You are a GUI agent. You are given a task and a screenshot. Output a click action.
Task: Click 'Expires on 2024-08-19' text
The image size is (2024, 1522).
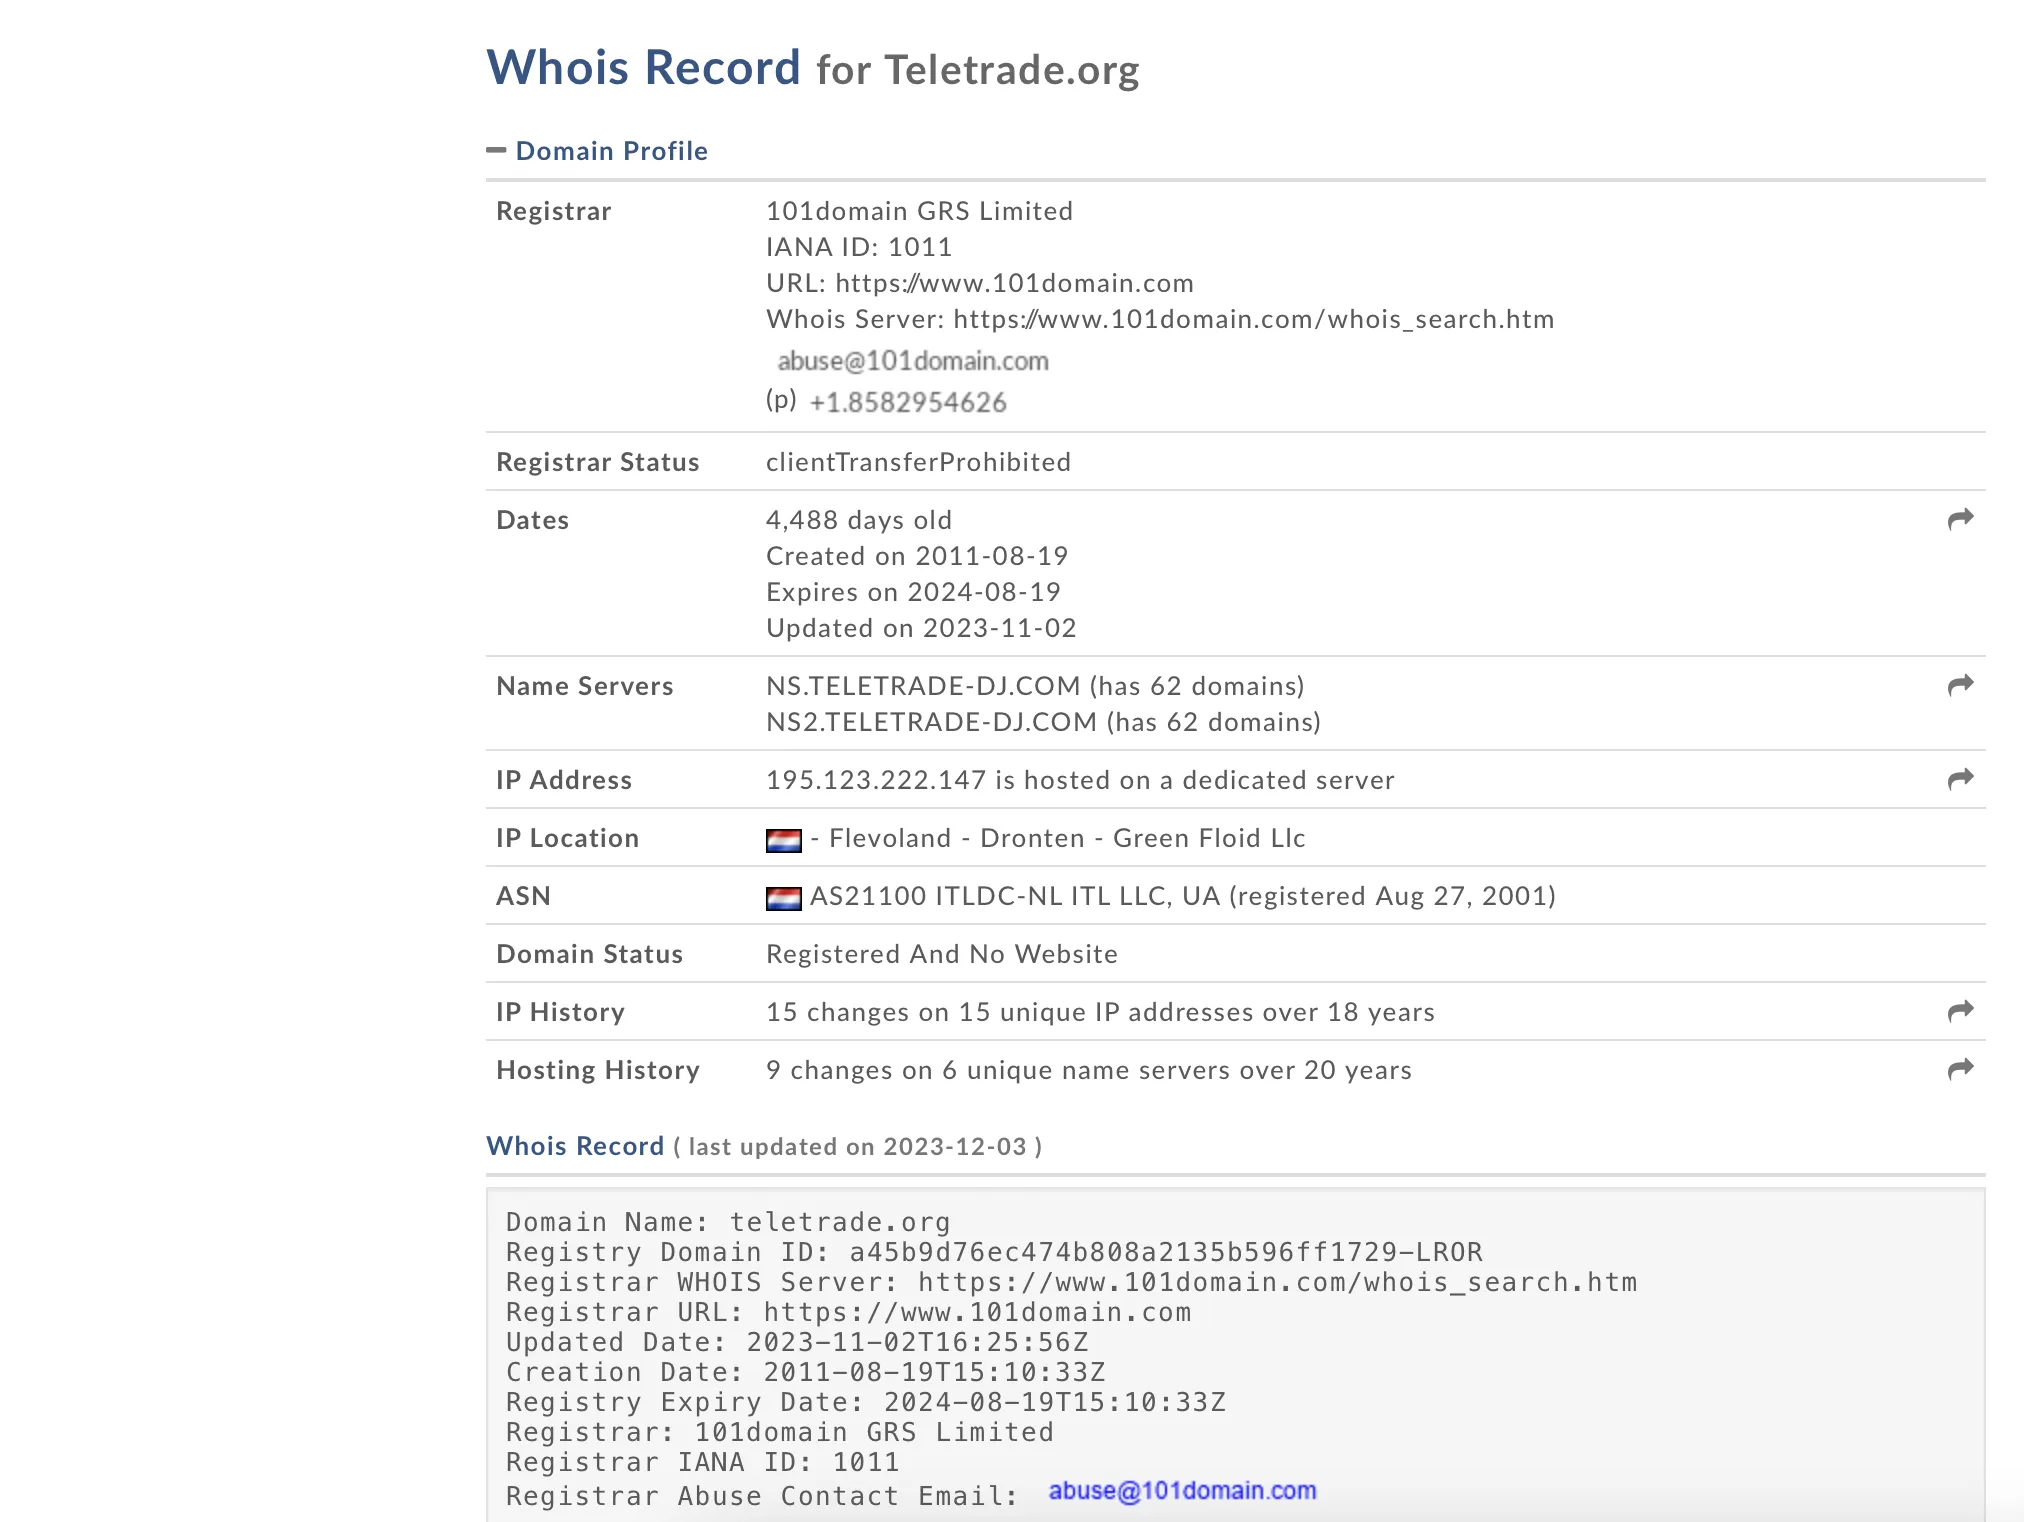[913, 592]
